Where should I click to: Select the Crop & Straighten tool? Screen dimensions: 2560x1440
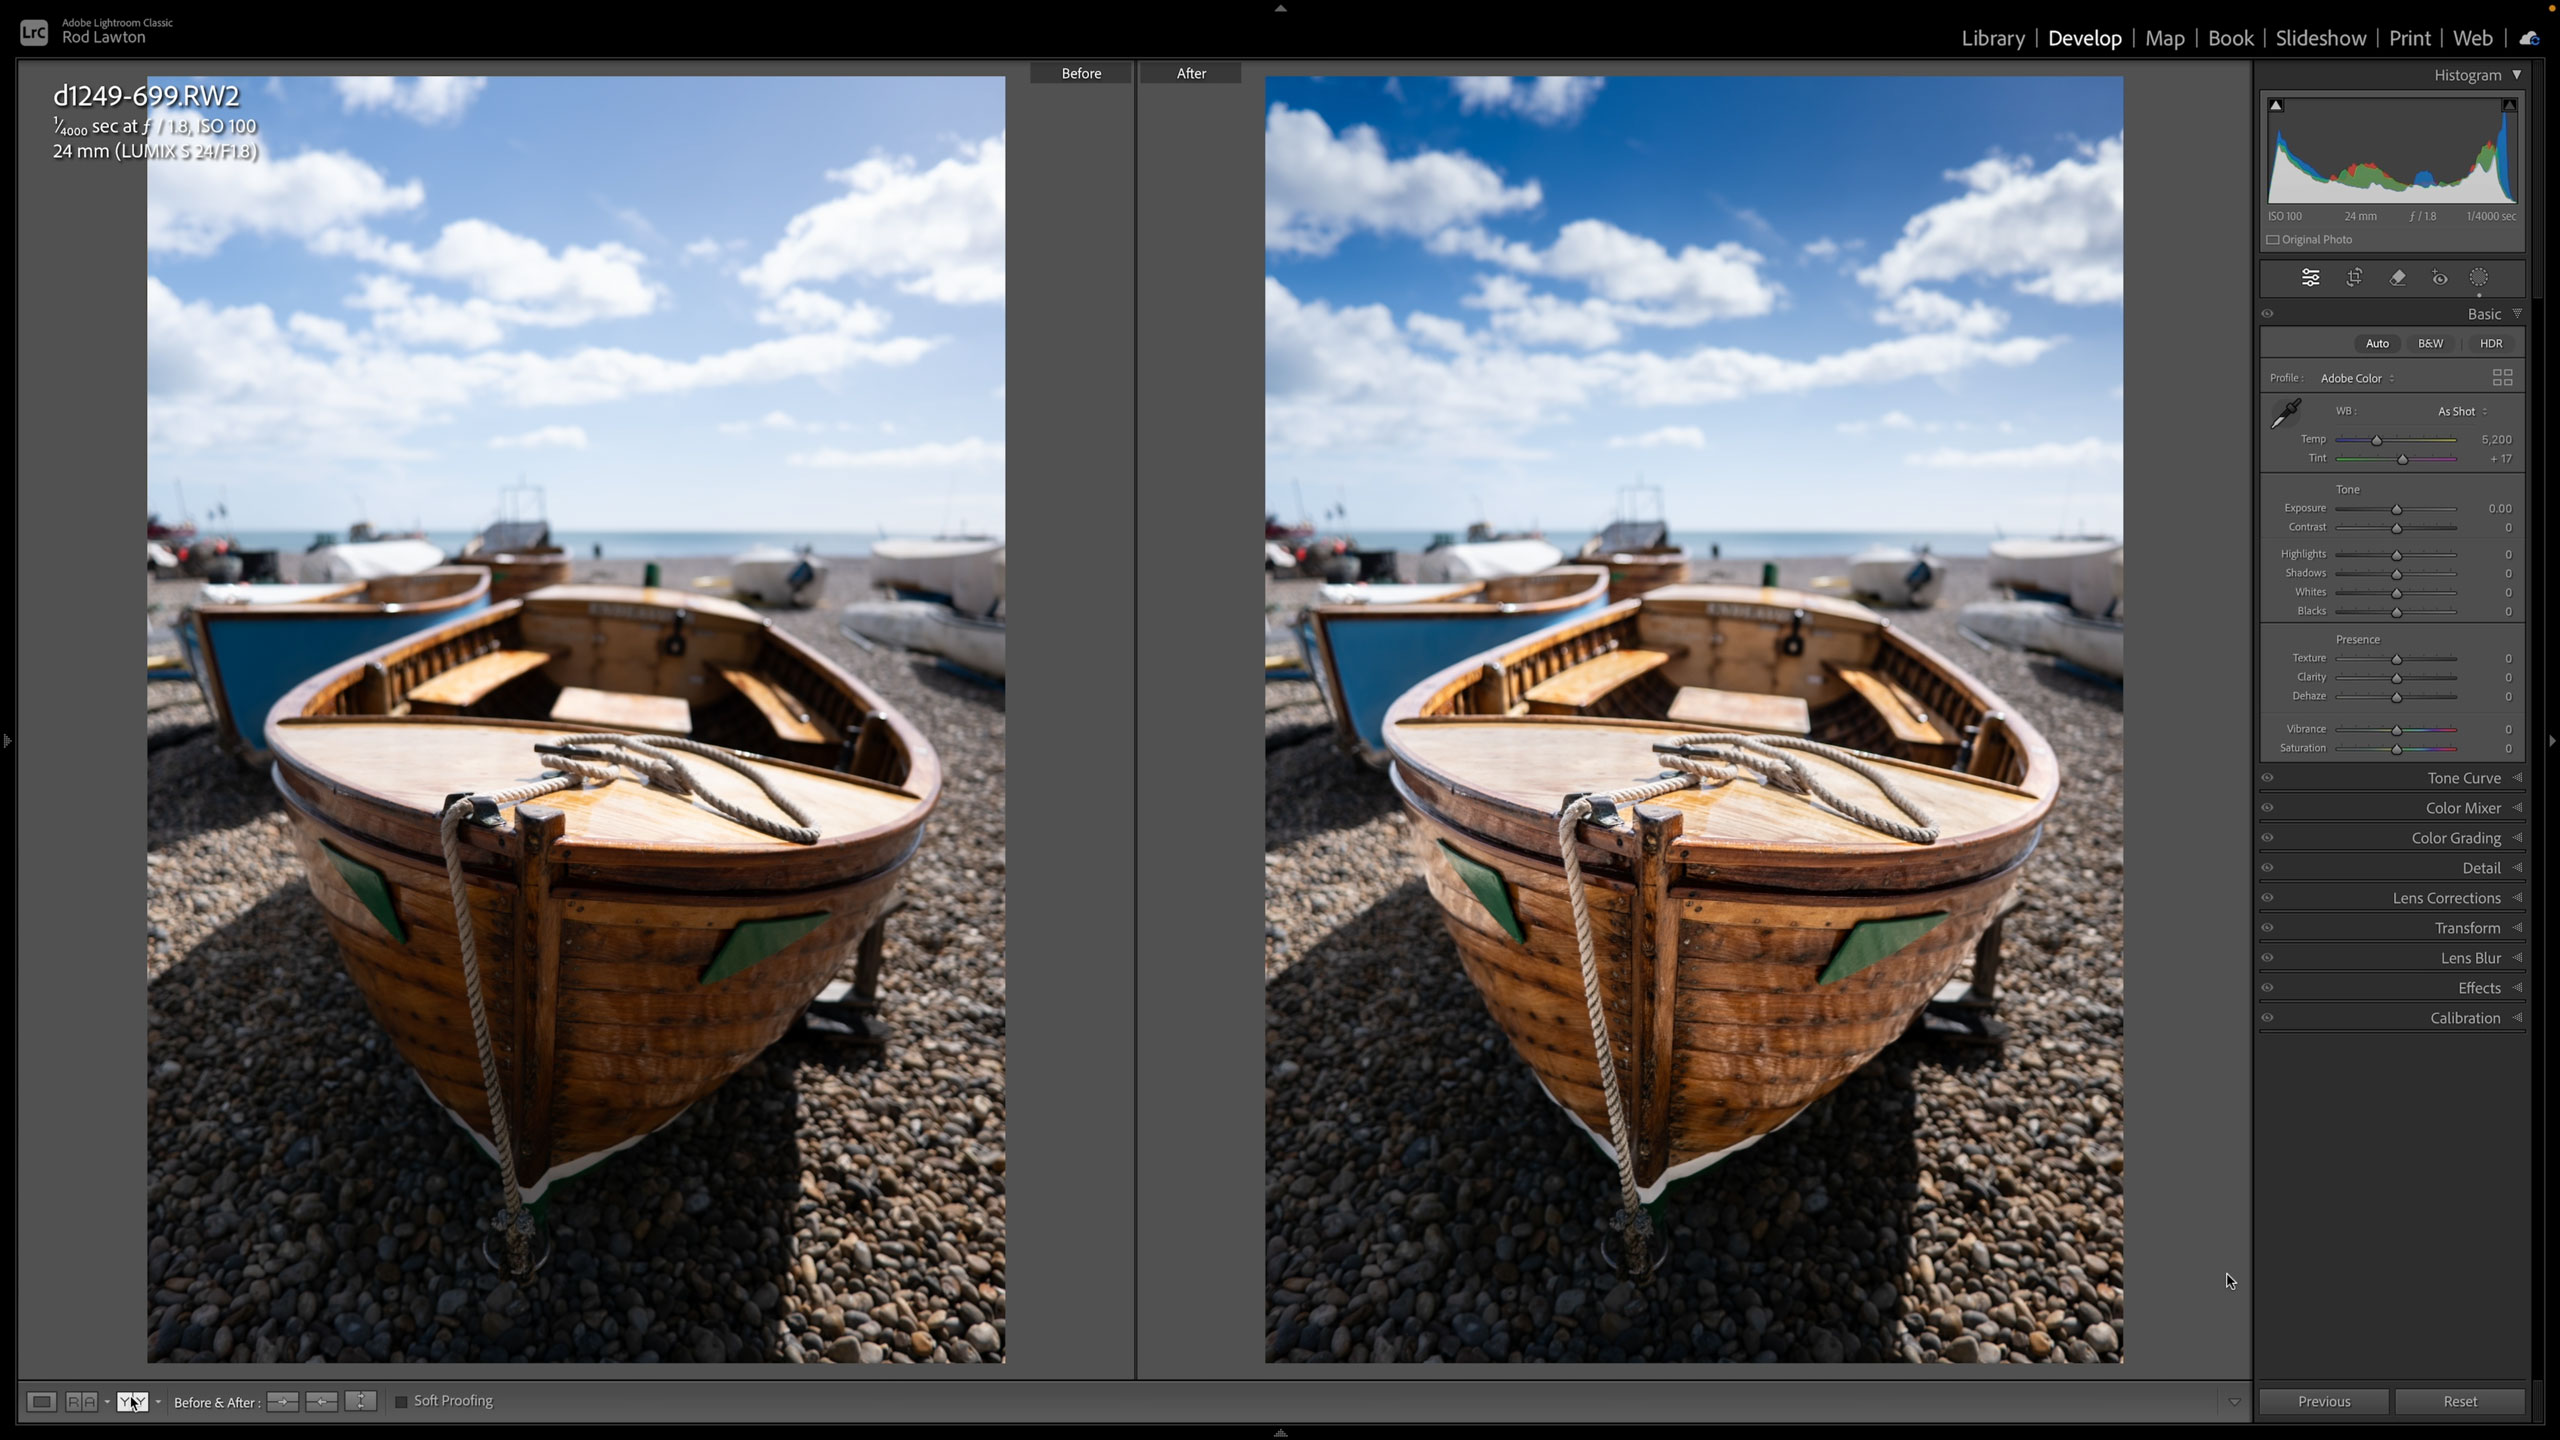(2353, 277)
